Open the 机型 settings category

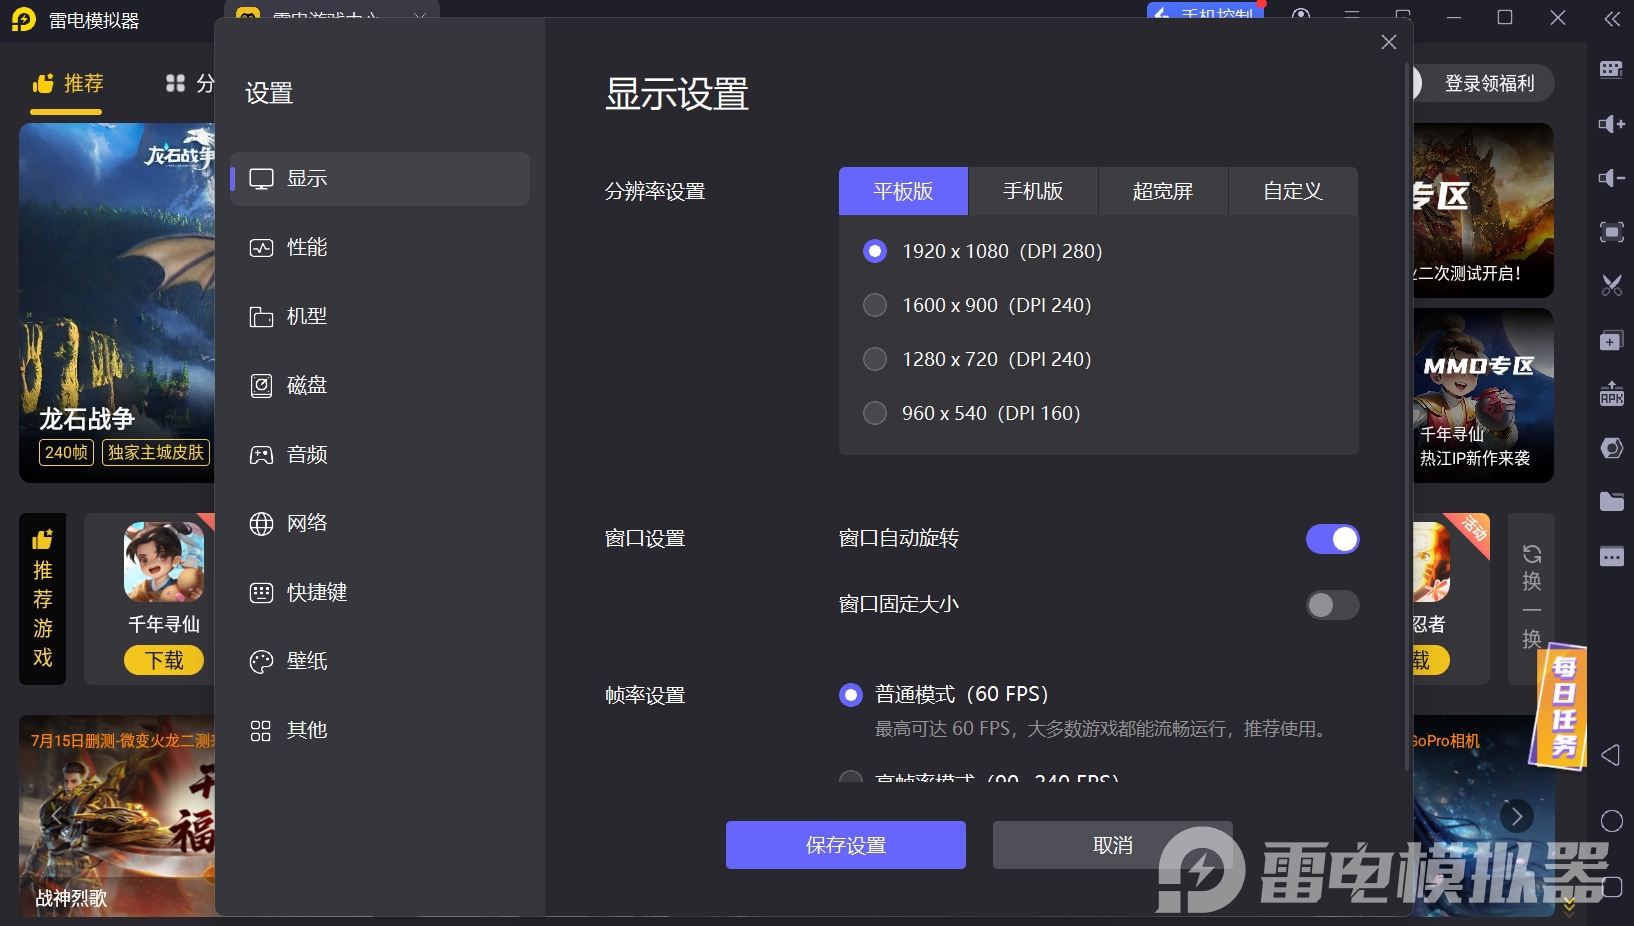[x=380, y=317]
